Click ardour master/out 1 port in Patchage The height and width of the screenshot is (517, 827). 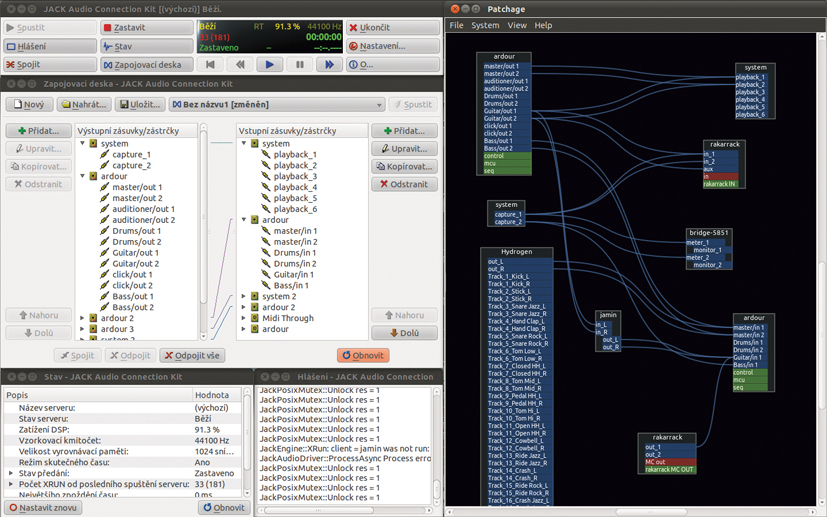tap(507, 66)
